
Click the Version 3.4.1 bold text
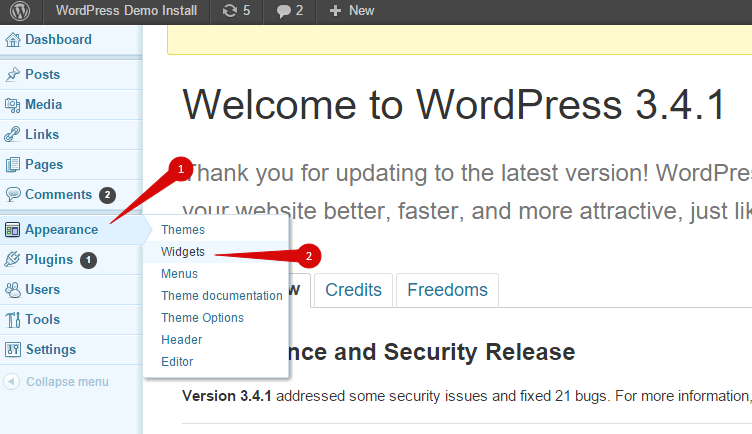click(227, 396)
